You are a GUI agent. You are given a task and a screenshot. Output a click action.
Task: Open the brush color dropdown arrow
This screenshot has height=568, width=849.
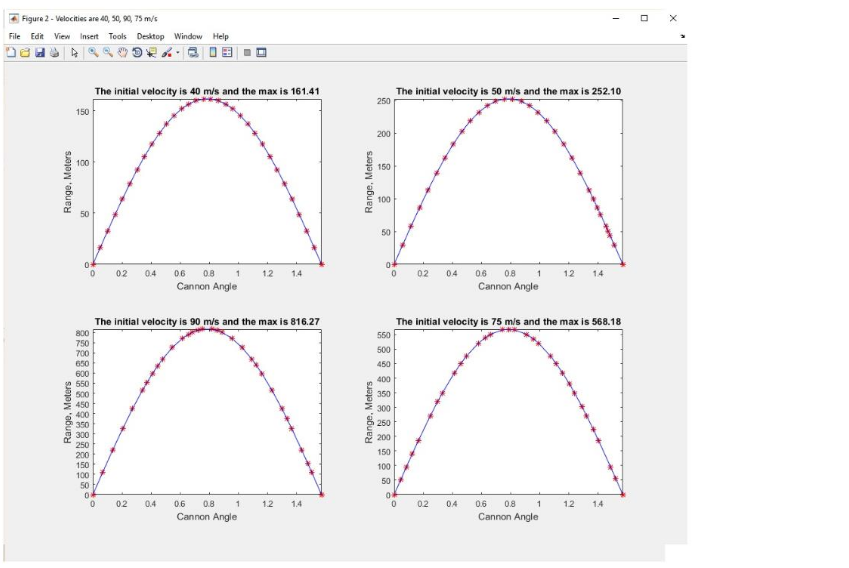click(x=178, y=53)
